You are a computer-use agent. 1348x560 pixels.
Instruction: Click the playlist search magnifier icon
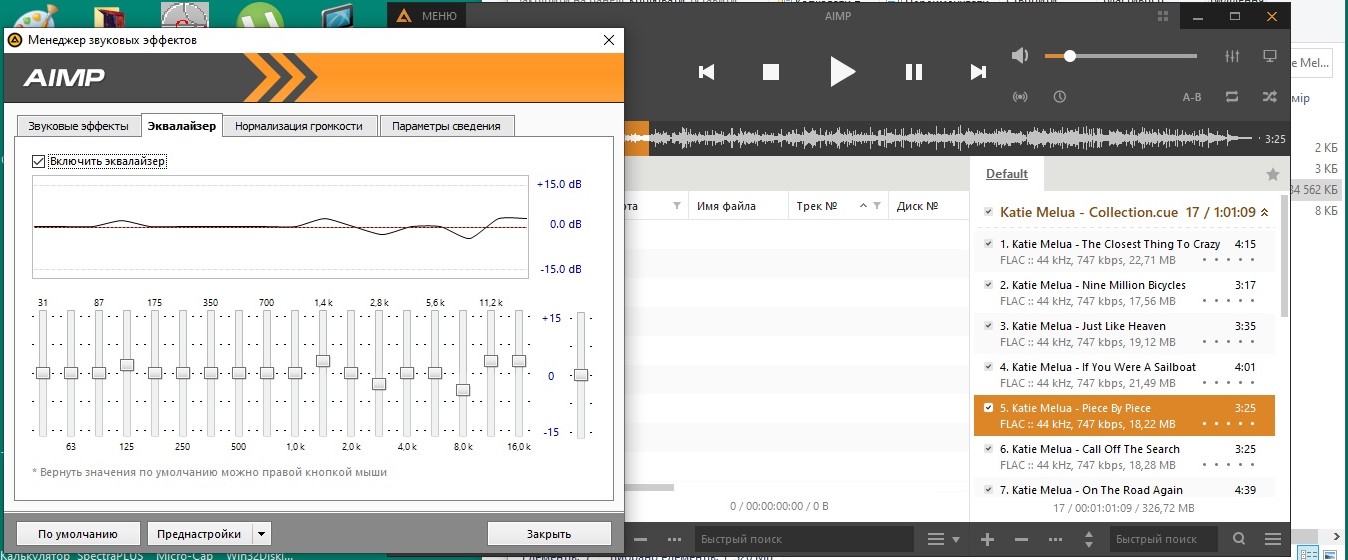pyautogui.click(x=1239, y=539)
